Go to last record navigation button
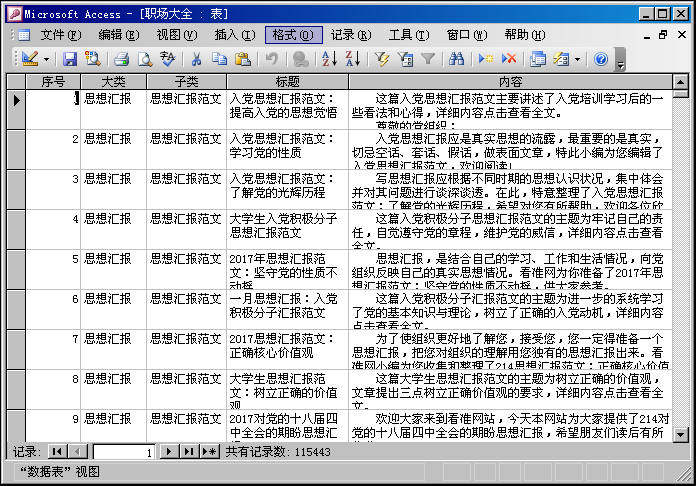The image size is (696, 486). point(189,452)
